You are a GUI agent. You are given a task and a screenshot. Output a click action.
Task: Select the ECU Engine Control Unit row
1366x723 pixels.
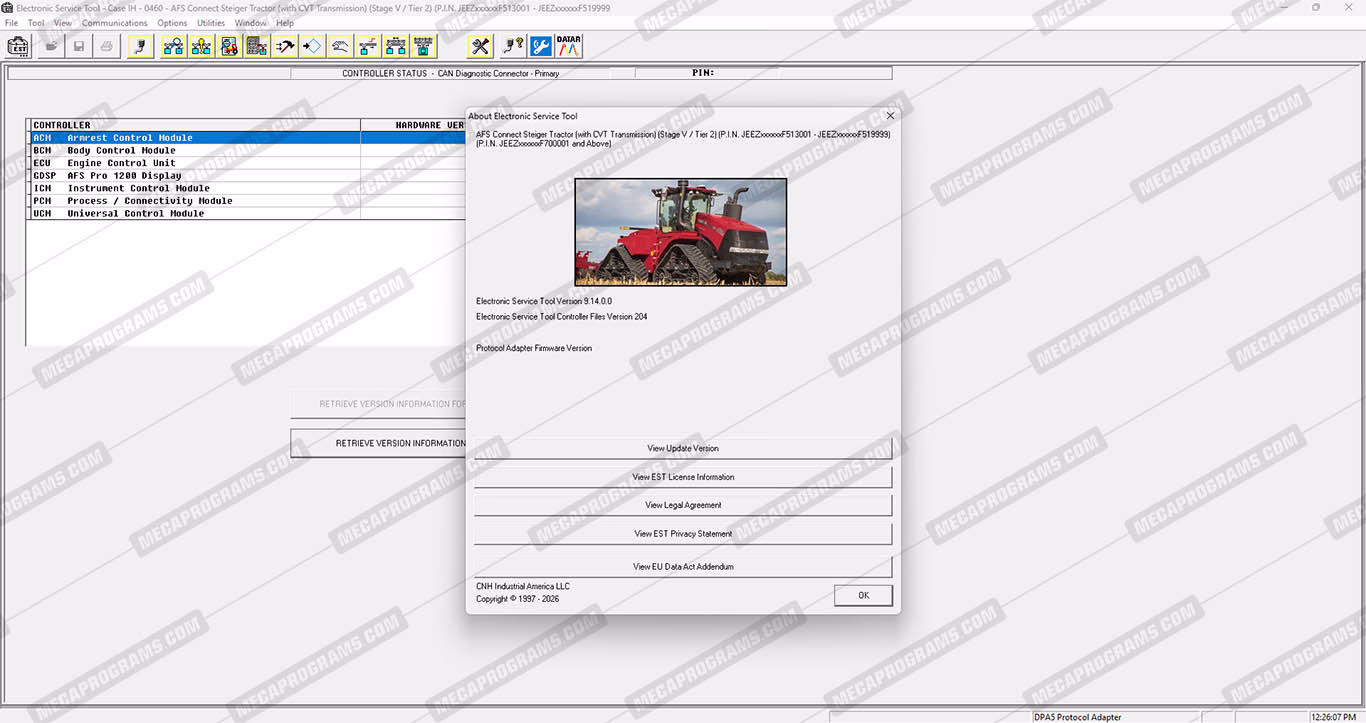pos(120,163)
